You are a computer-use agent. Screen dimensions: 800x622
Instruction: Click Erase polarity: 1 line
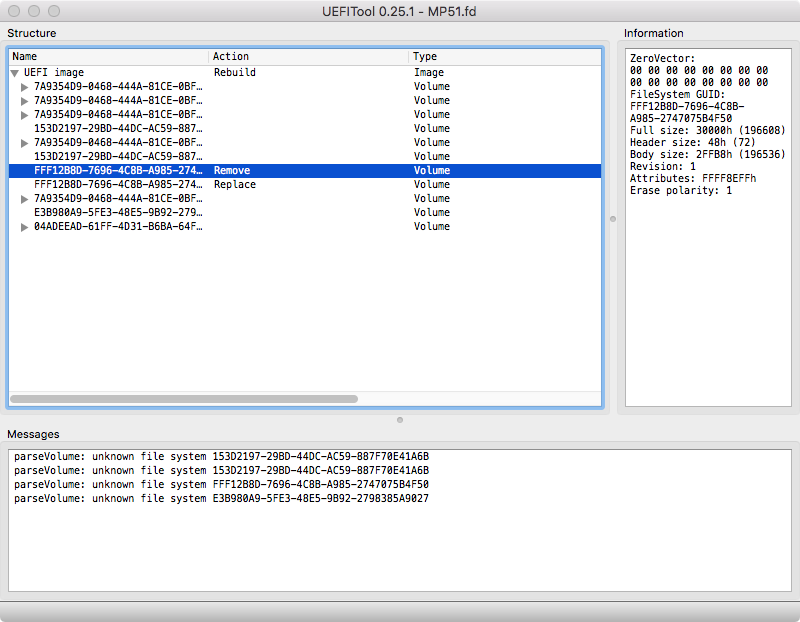[x=681, y=190]
